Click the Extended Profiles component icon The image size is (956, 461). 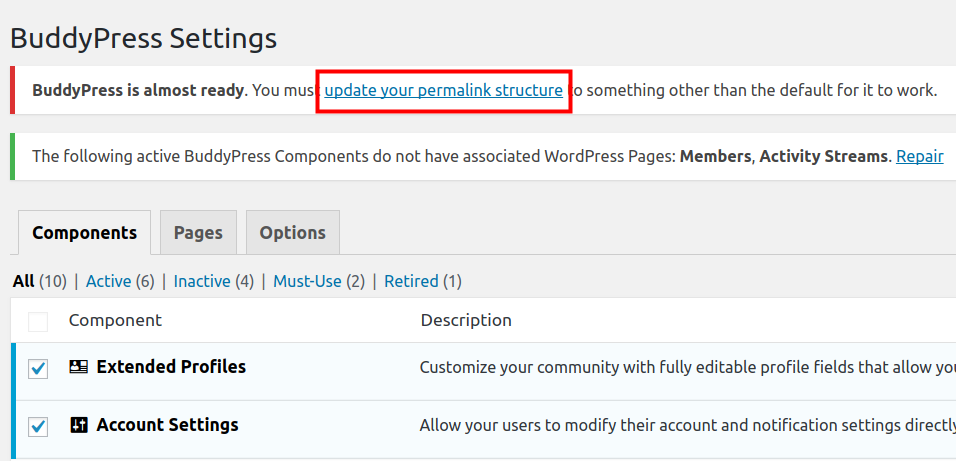78,367
